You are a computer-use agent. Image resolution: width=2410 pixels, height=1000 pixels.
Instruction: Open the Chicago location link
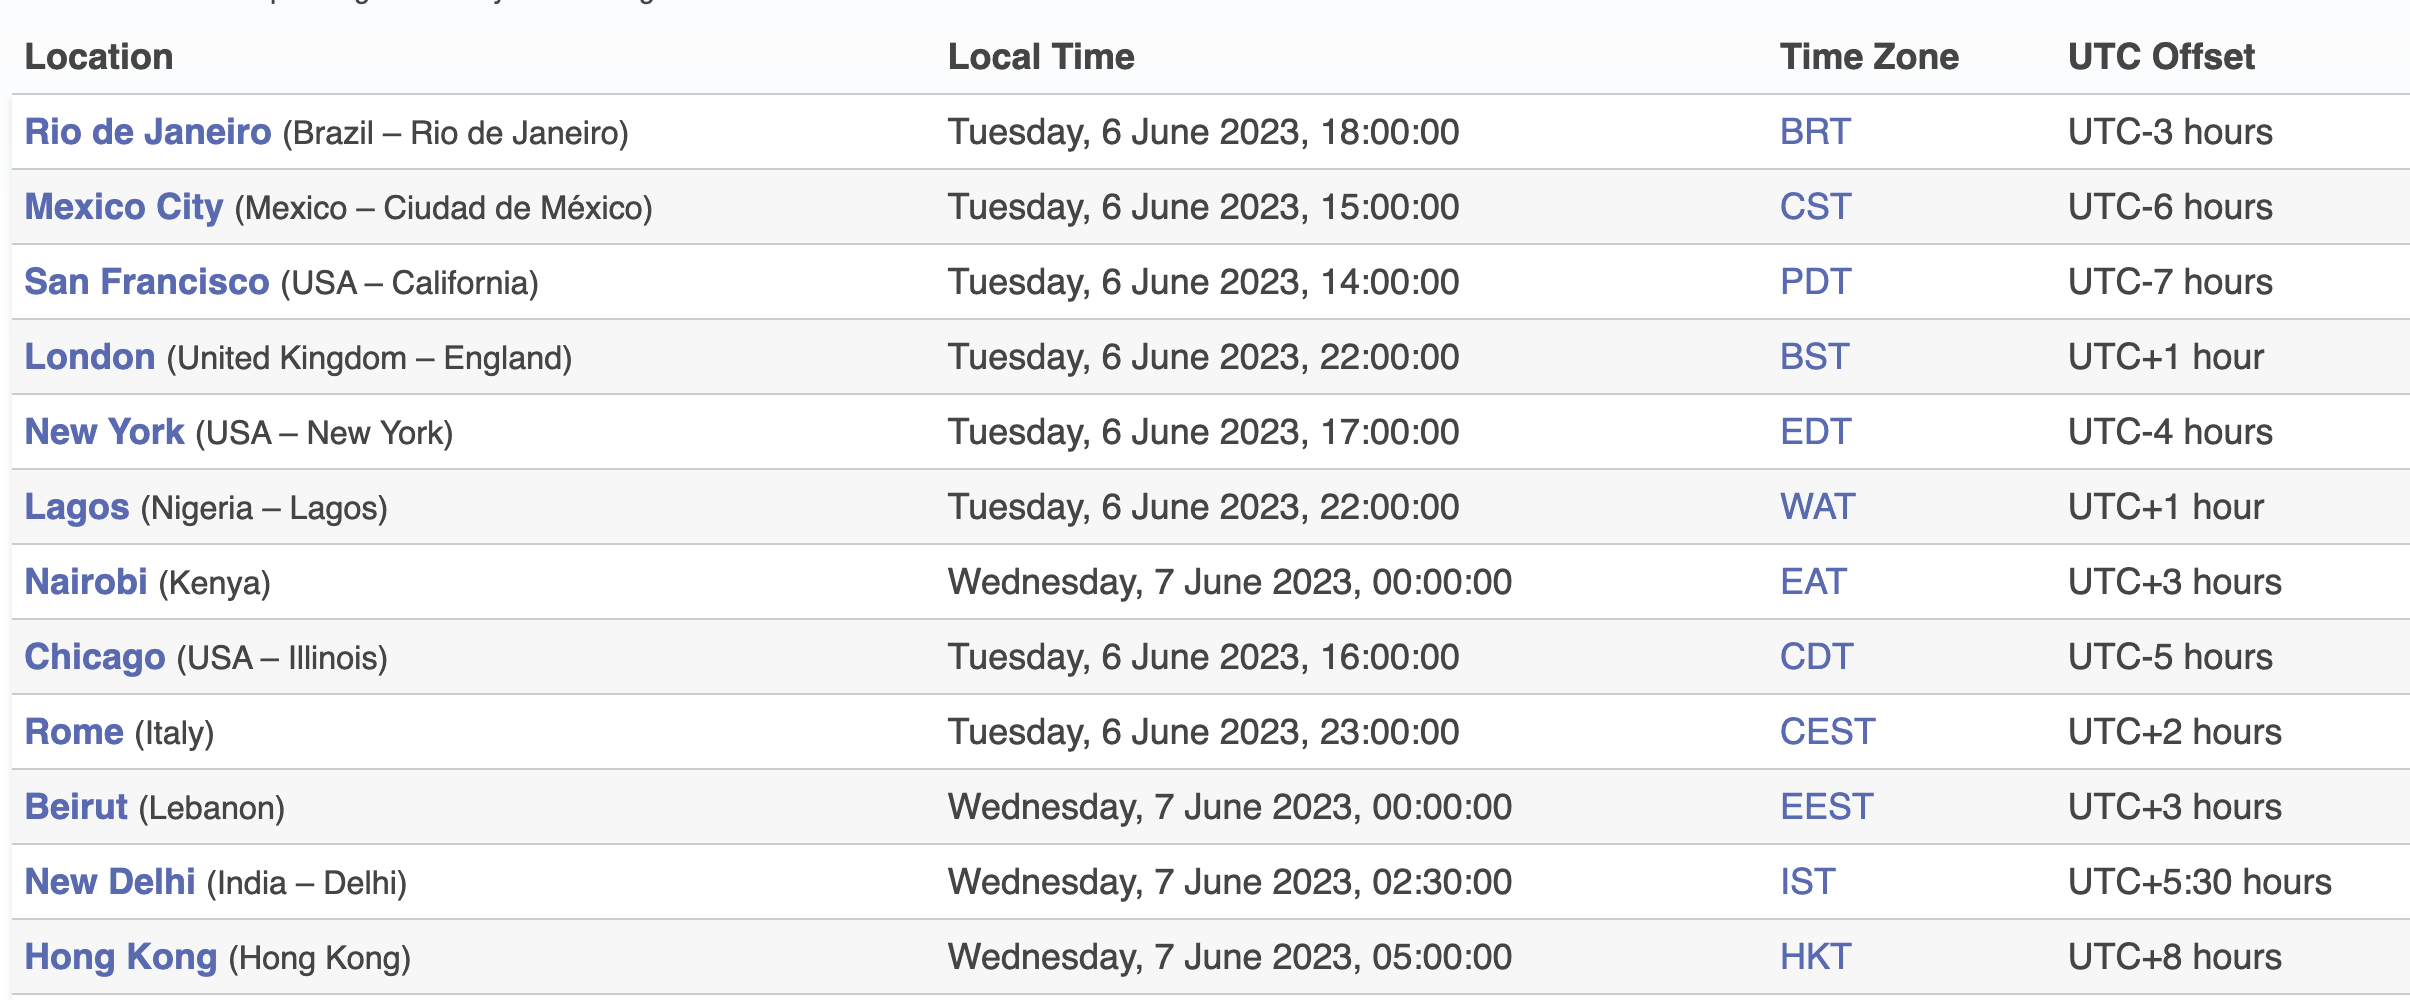[x=95, y=657]
